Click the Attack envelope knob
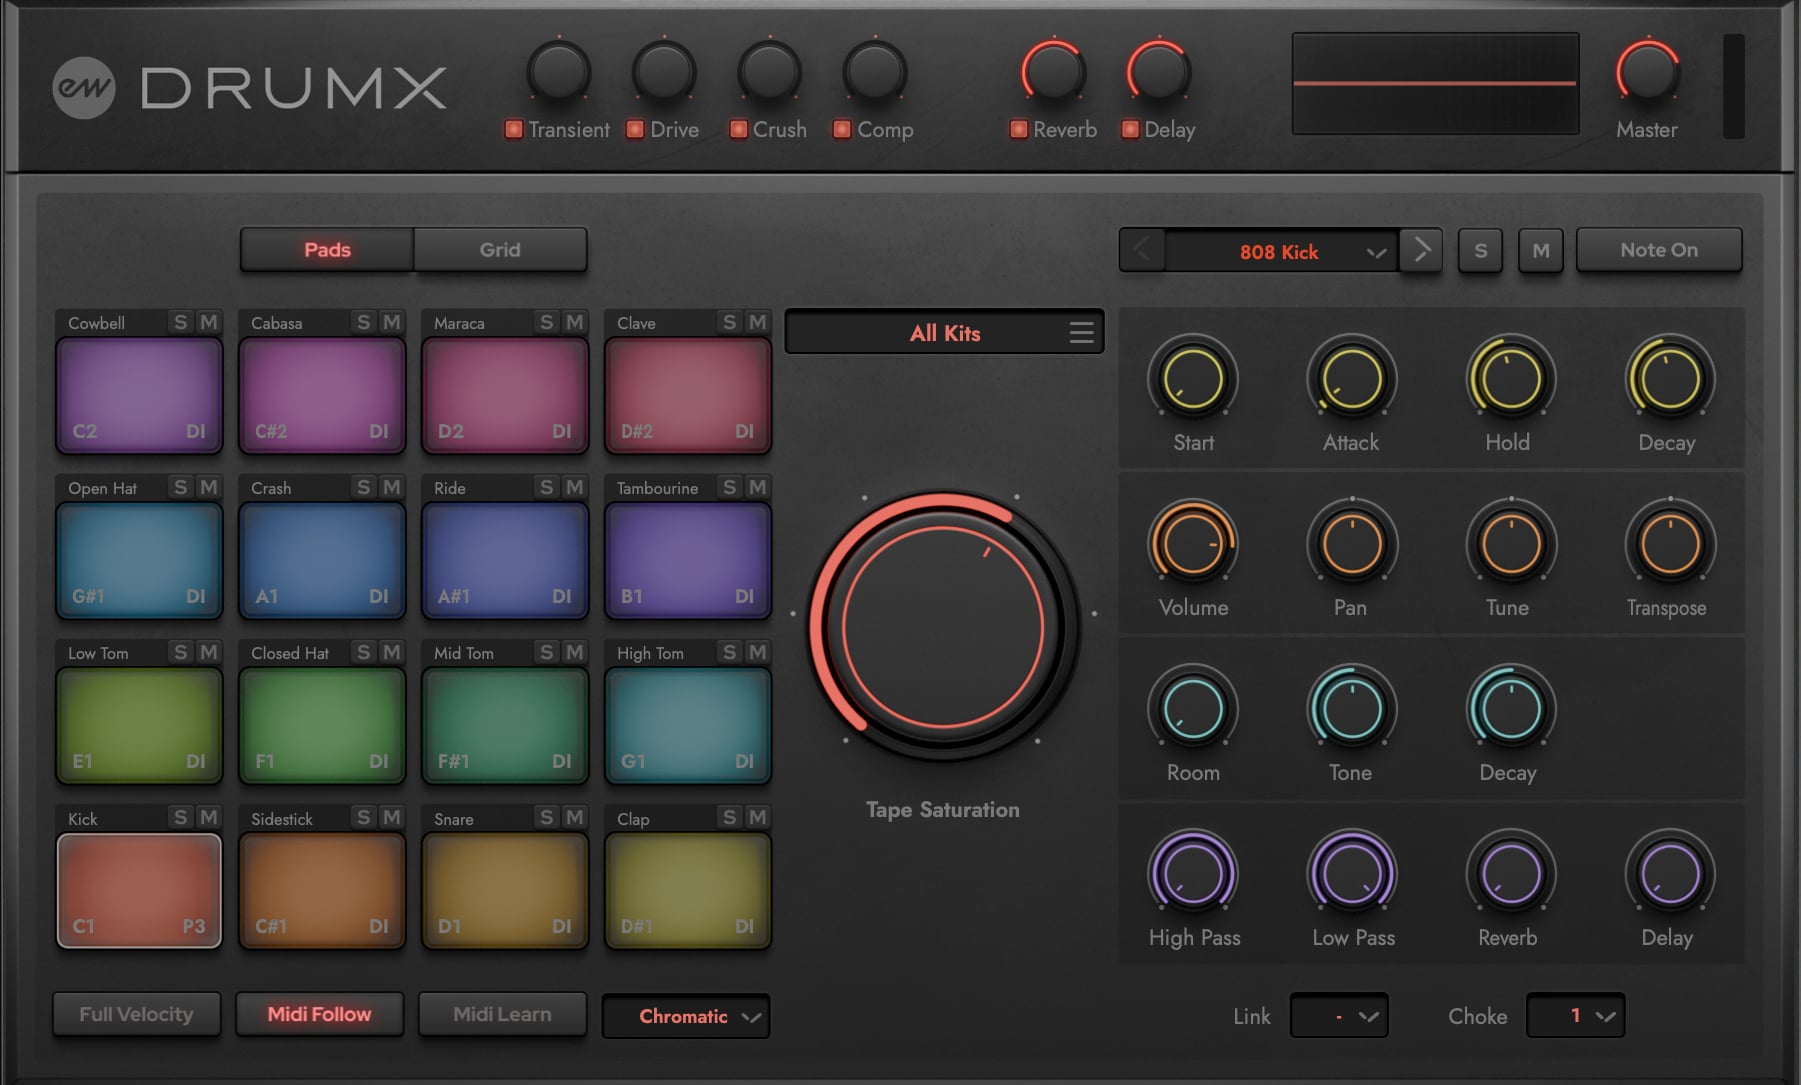This screenshot has height=1085, width=1801. pos(1351,379)
